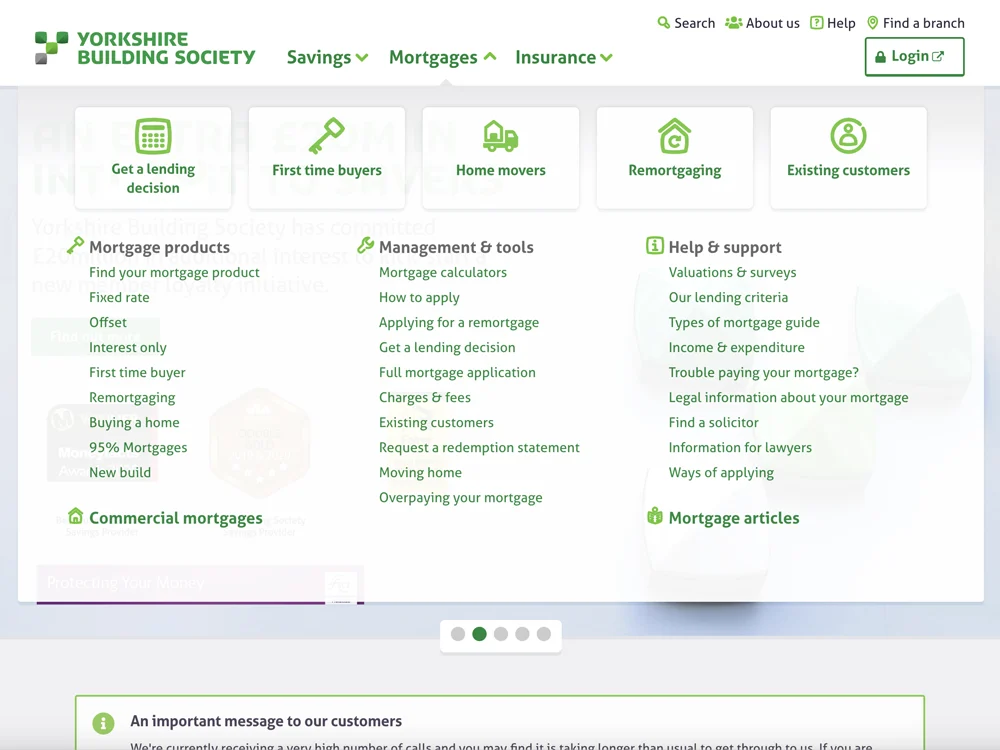Screen dimensions: 1000x750
Task: Open the Existing customers card
Action: pyautogui.click(x=848, y=158)
